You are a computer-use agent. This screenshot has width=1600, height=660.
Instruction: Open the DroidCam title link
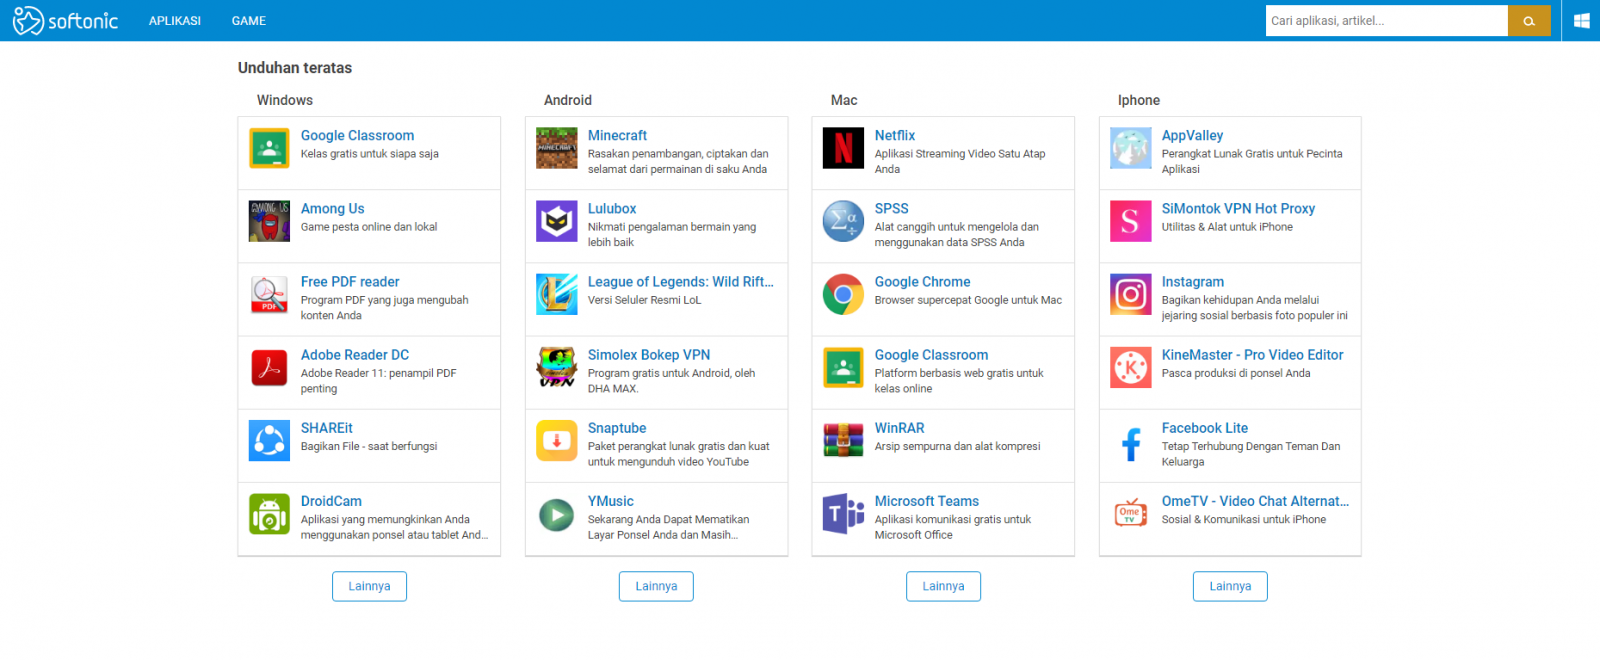tap(331, 501)
